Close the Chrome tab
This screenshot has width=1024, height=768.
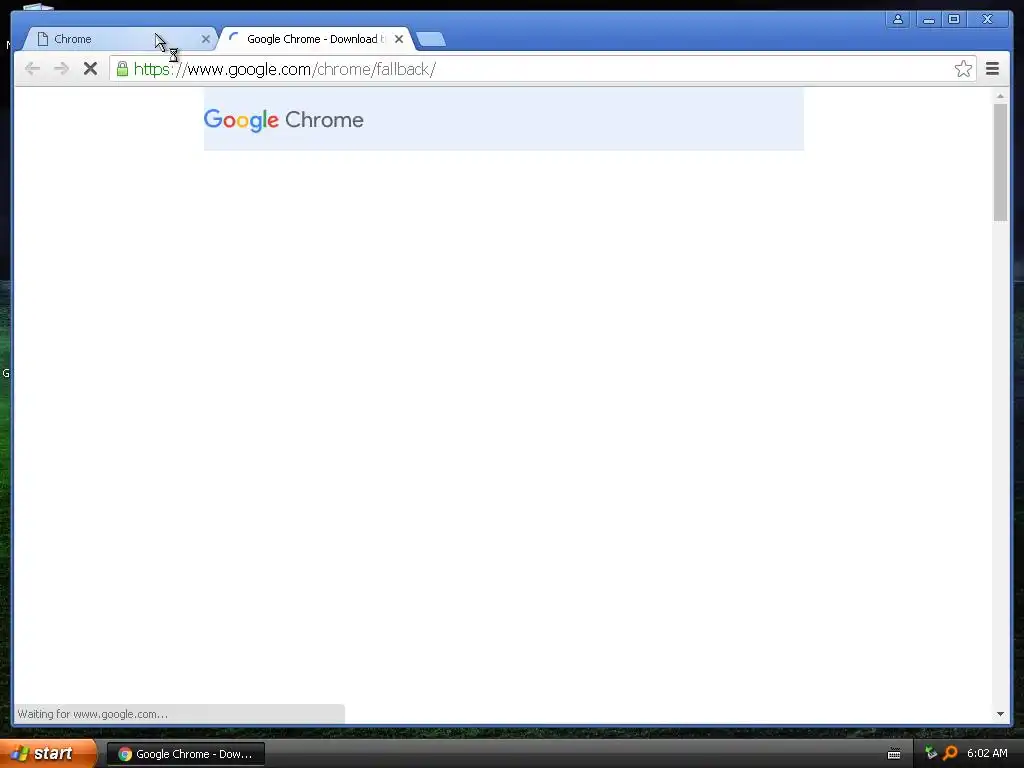point(206,39)
